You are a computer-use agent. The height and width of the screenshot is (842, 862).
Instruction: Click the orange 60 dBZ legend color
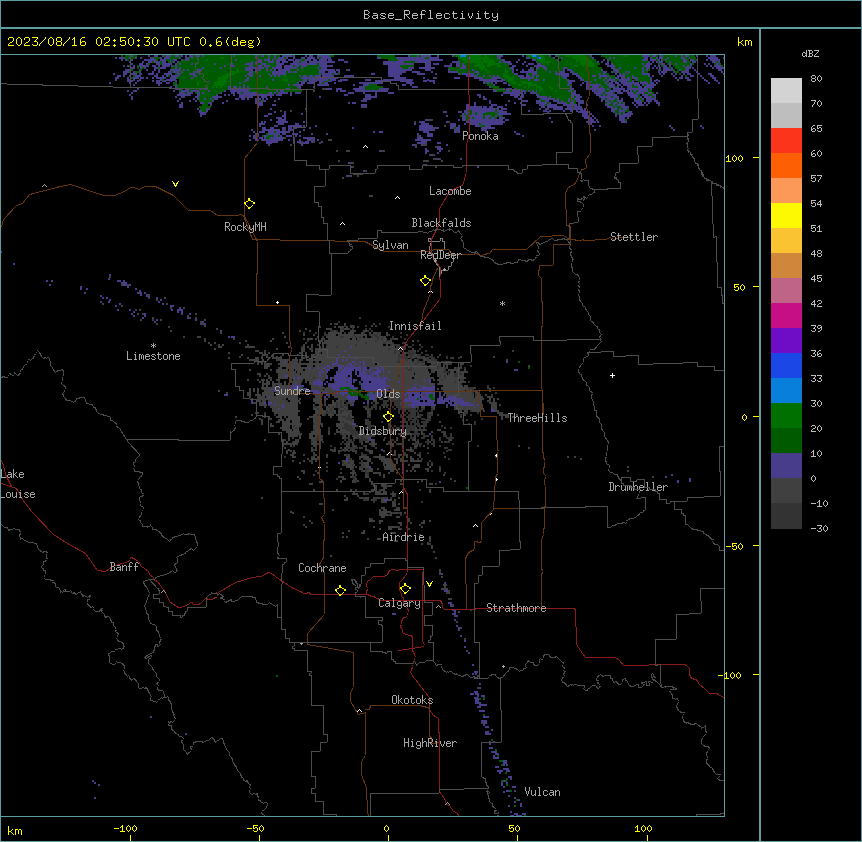tap(786, 165)
